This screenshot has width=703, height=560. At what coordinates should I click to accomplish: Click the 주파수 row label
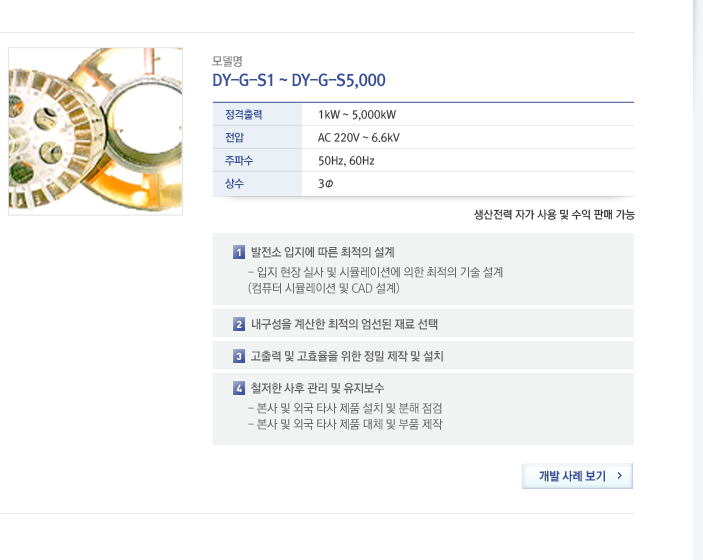(x=239, y=161)
